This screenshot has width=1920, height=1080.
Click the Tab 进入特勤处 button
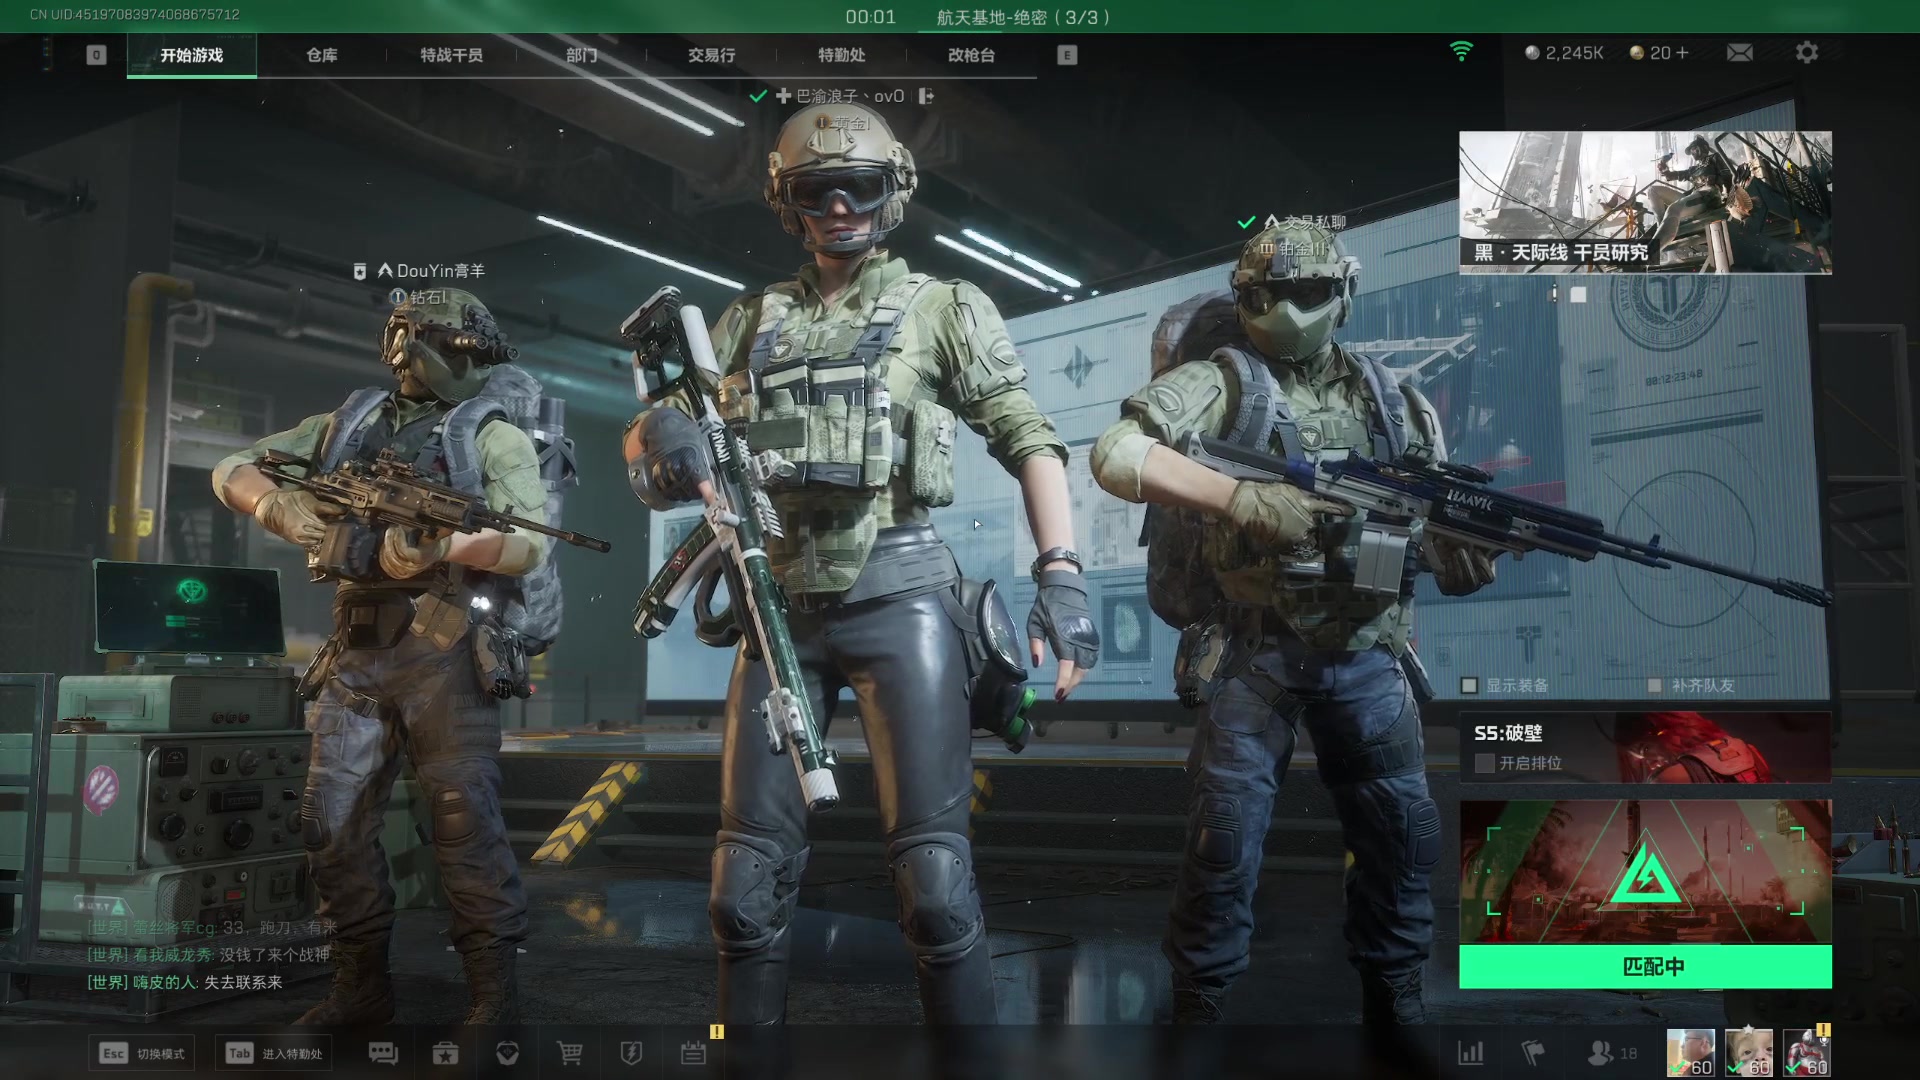[x=274, y=1053]
